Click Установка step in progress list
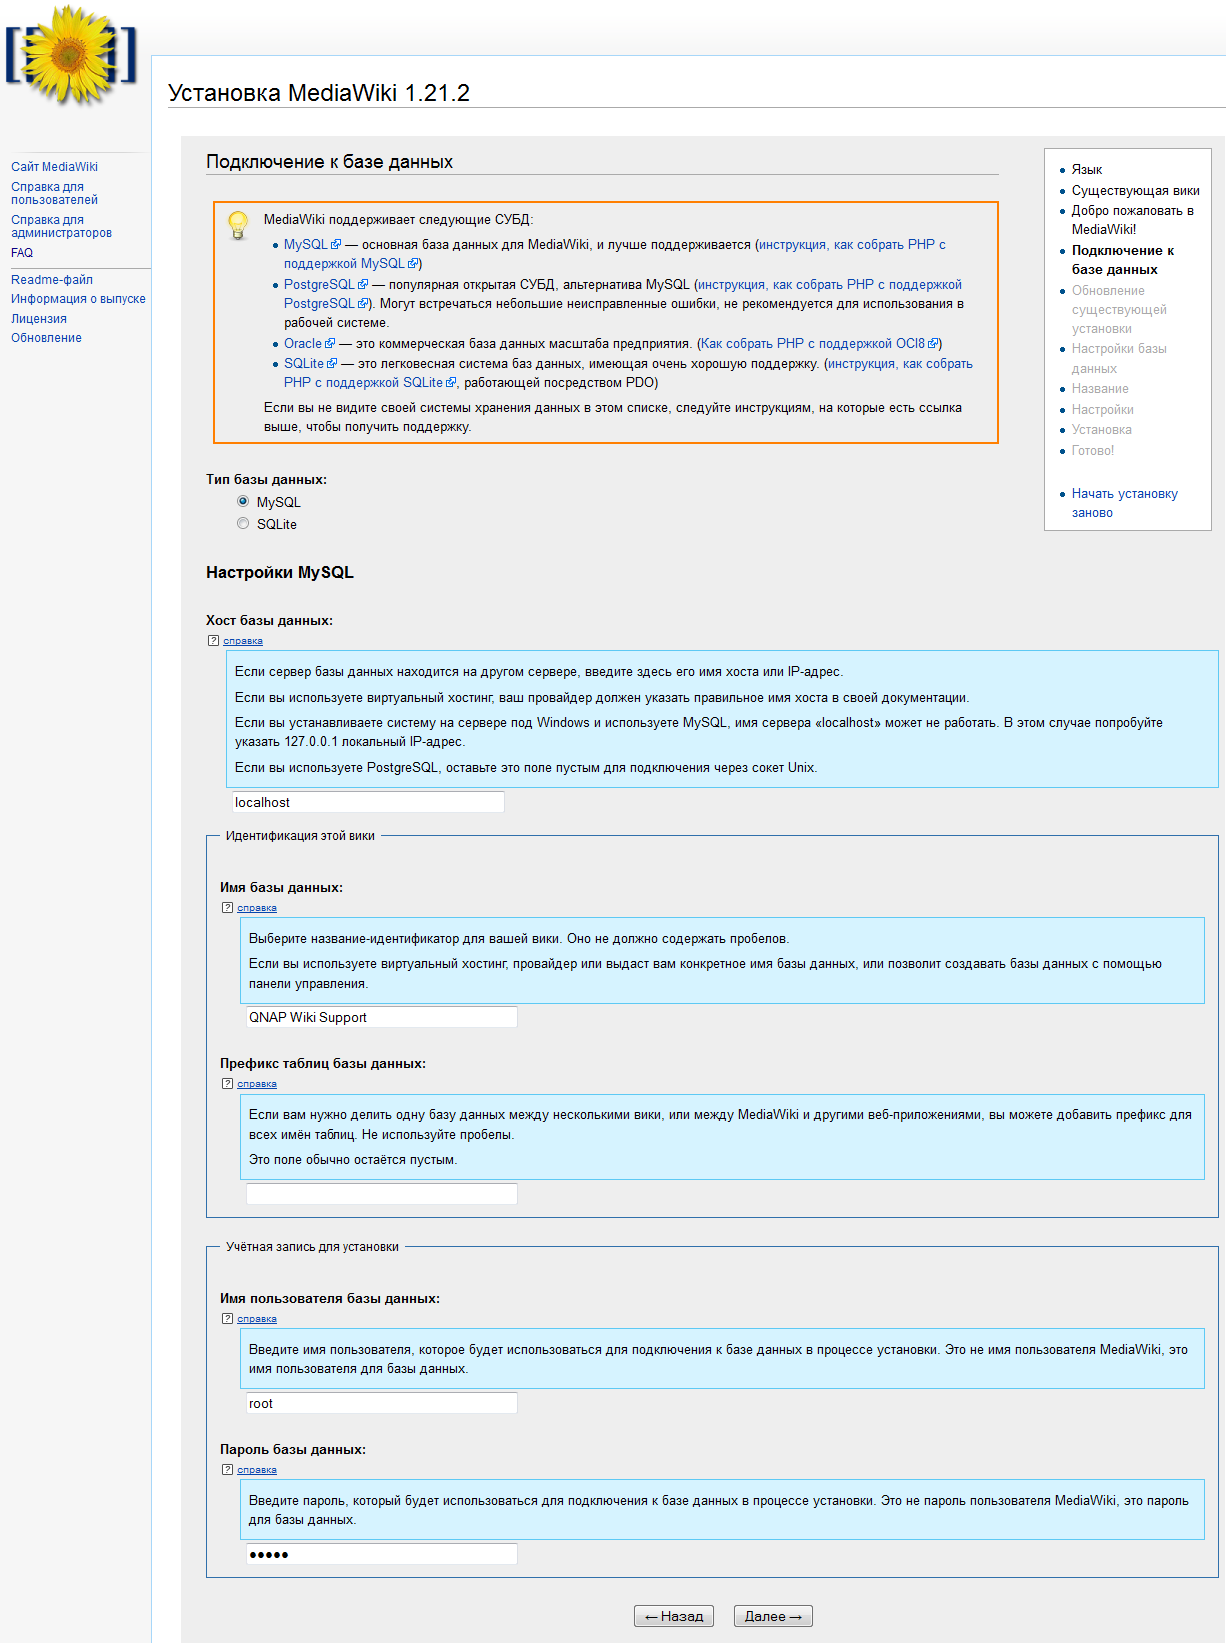 coord(1102,430)
